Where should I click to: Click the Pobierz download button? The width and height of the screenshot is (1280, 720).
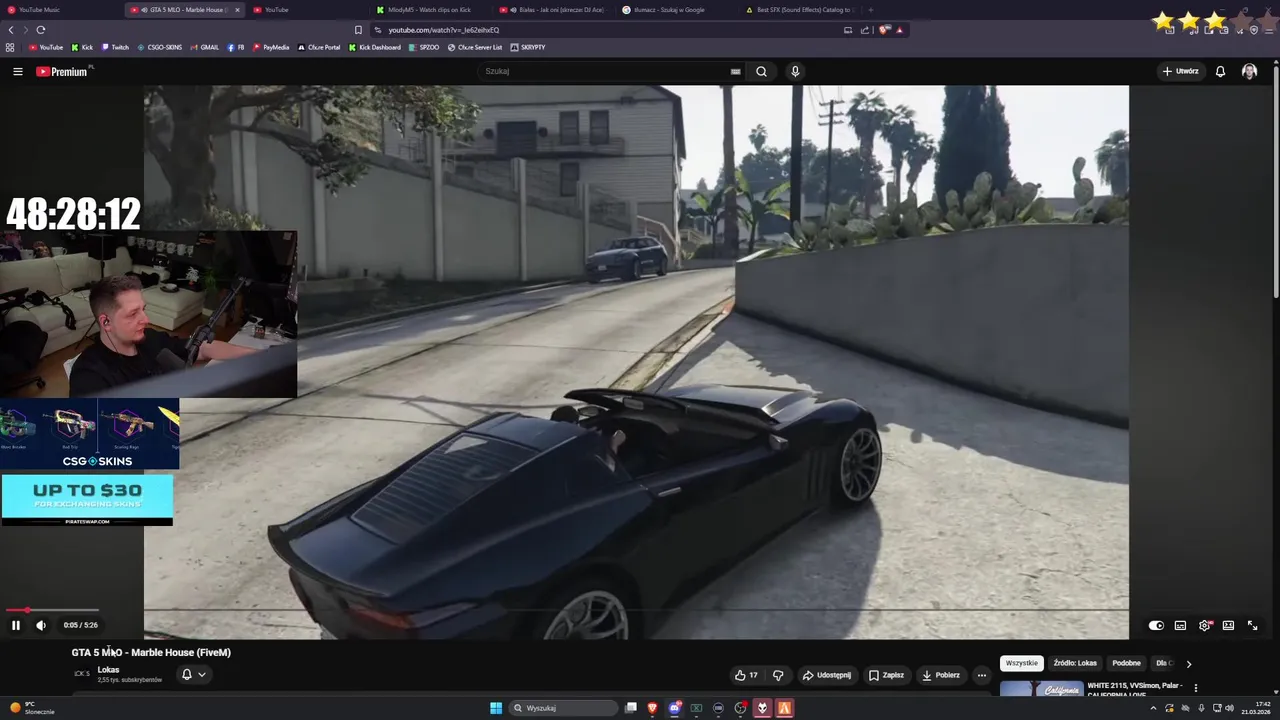940,675
